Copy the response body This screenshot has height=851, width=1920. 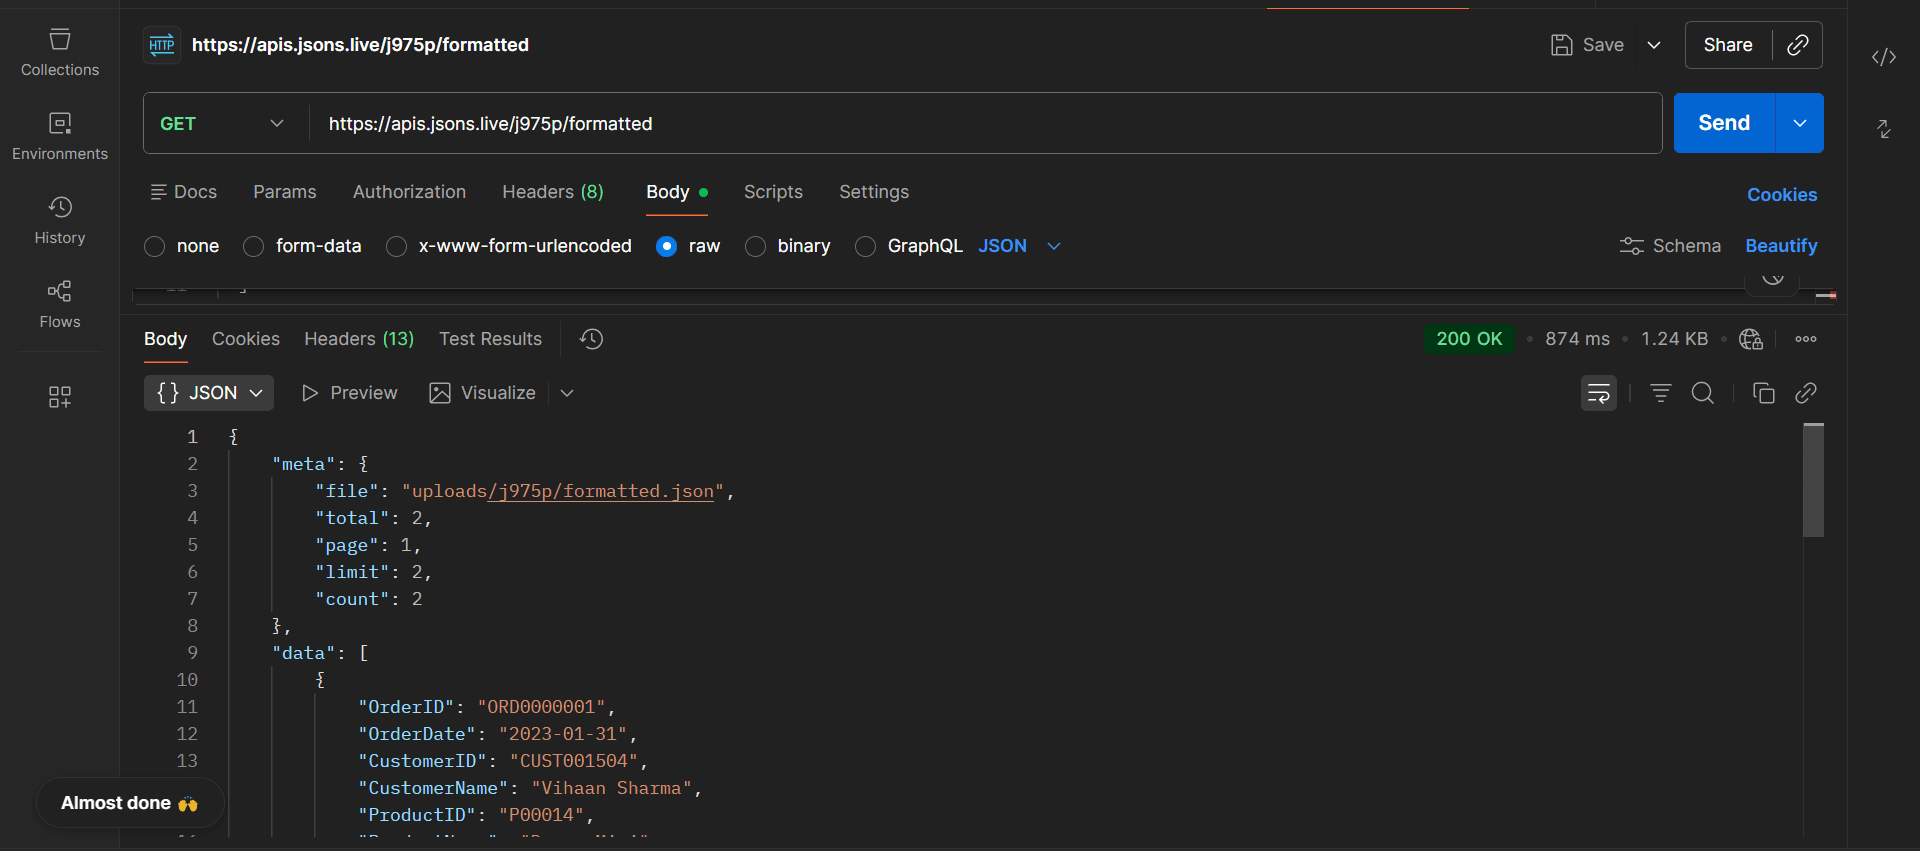(1764, 393)
